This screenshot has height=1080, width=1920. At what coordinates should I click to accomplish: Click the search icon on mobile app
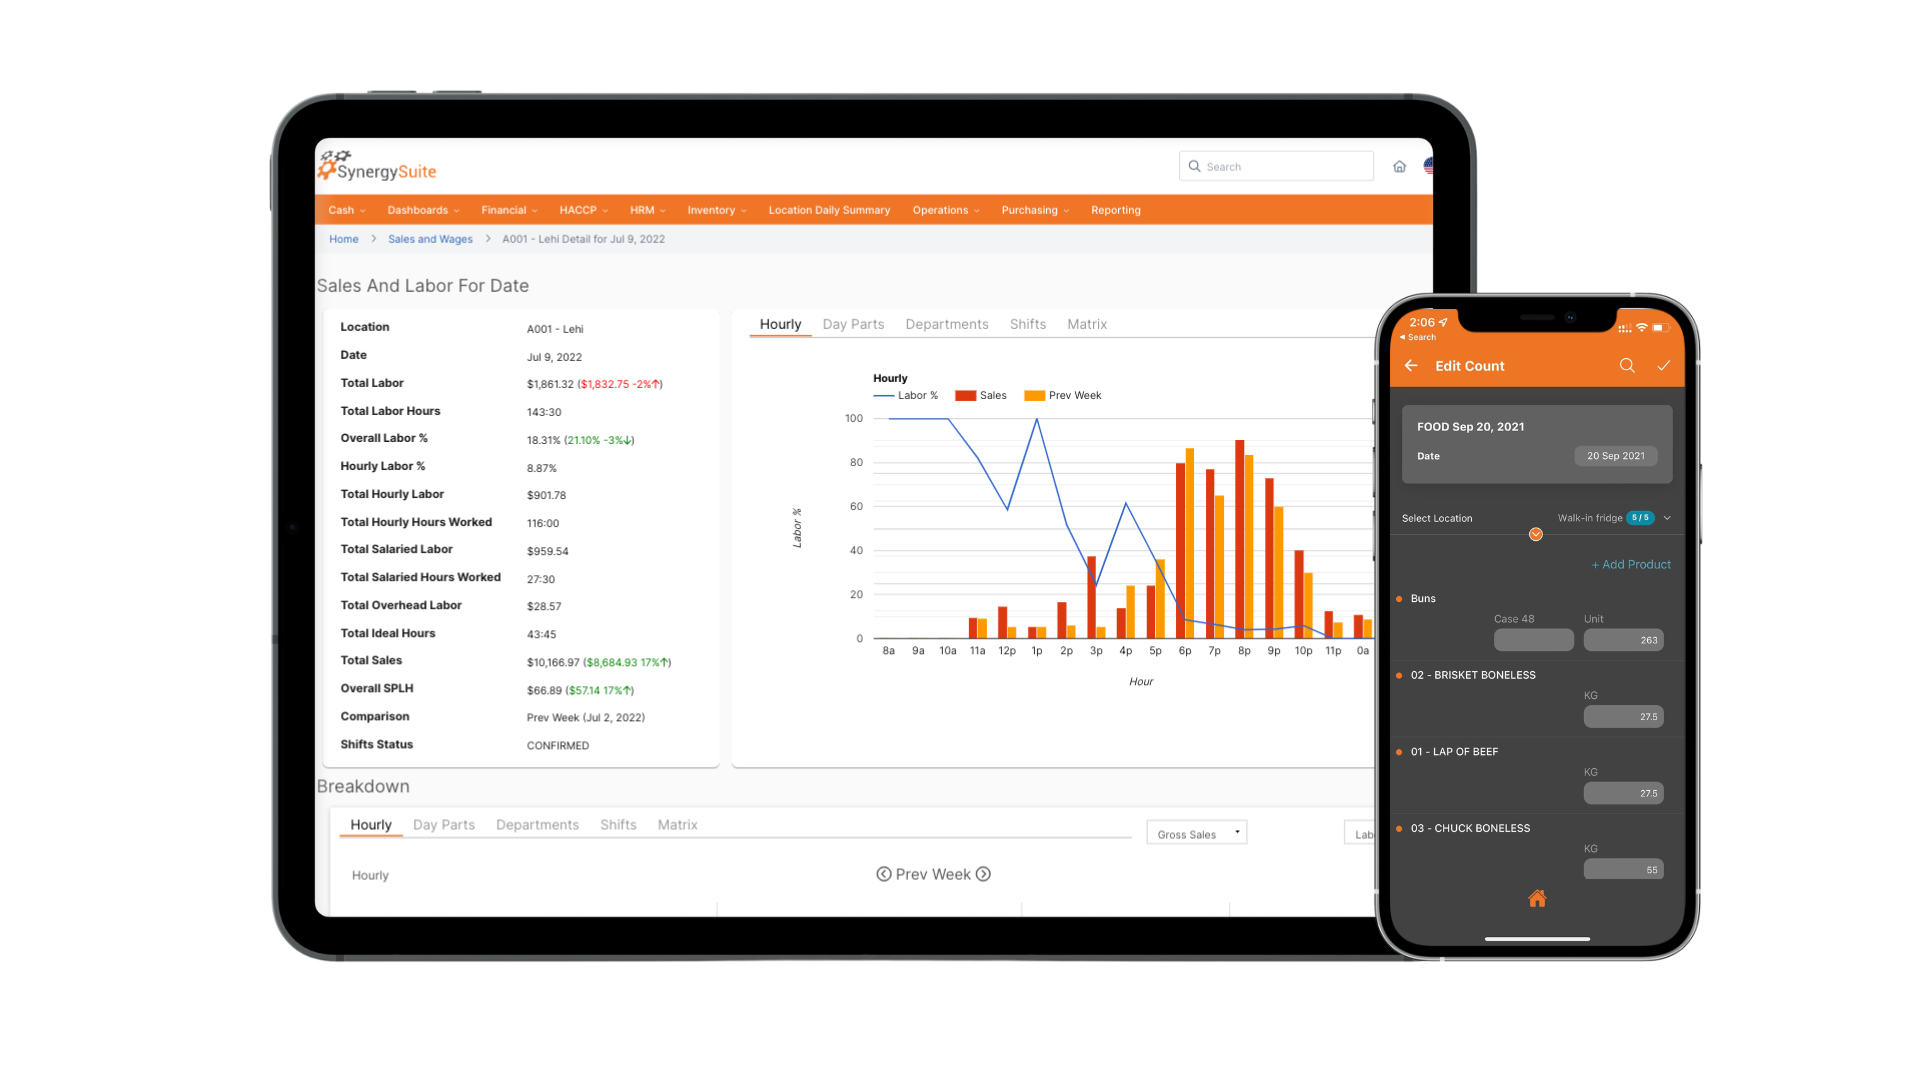coord(1626,365)
